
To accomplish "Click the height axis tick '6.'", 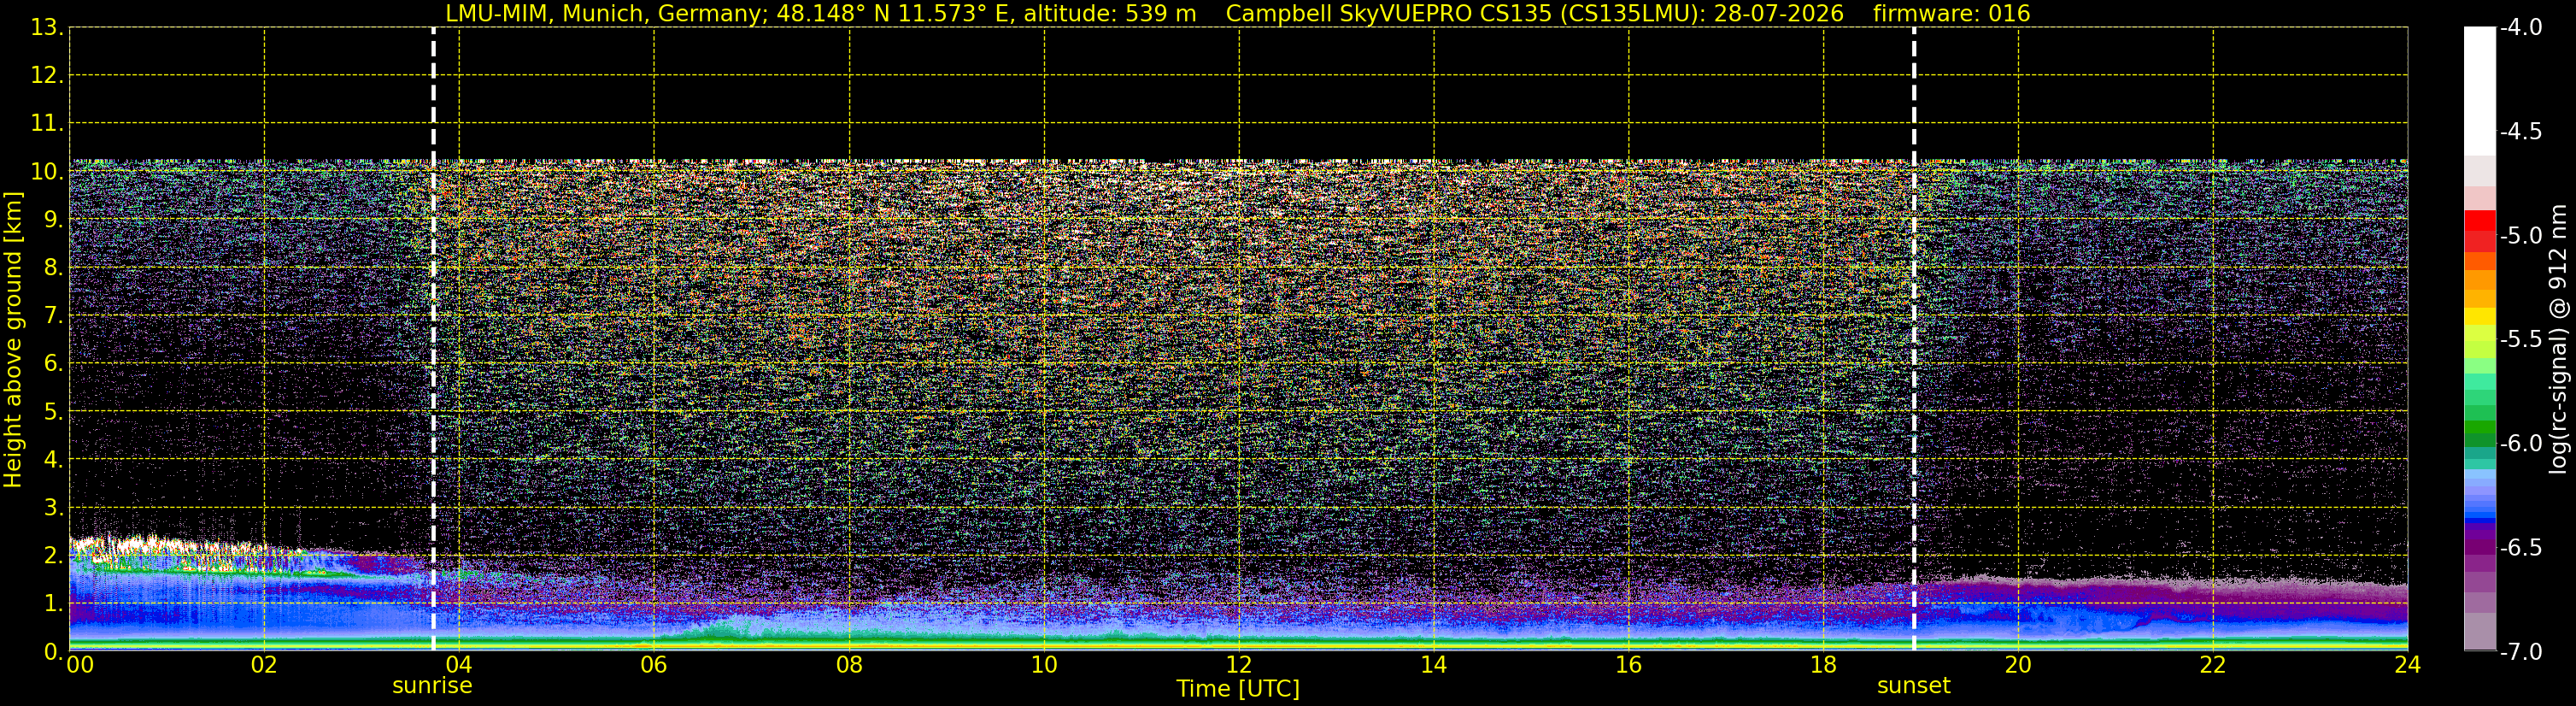I will (53, 363).
